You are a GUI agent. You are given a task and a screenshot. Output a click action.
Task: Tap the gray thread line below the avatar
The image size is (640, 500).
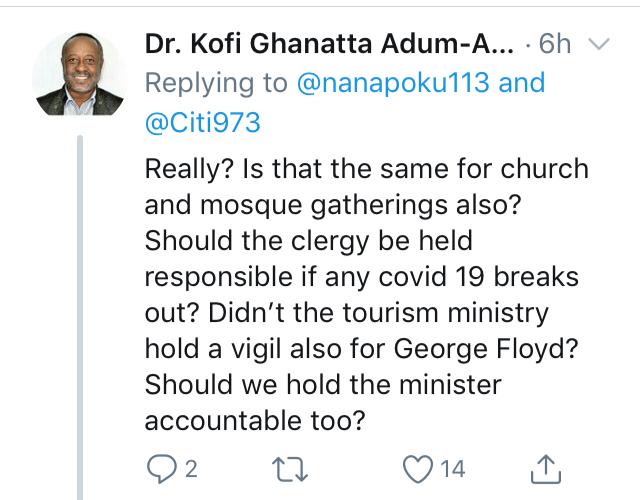click(x=83, y=300)
